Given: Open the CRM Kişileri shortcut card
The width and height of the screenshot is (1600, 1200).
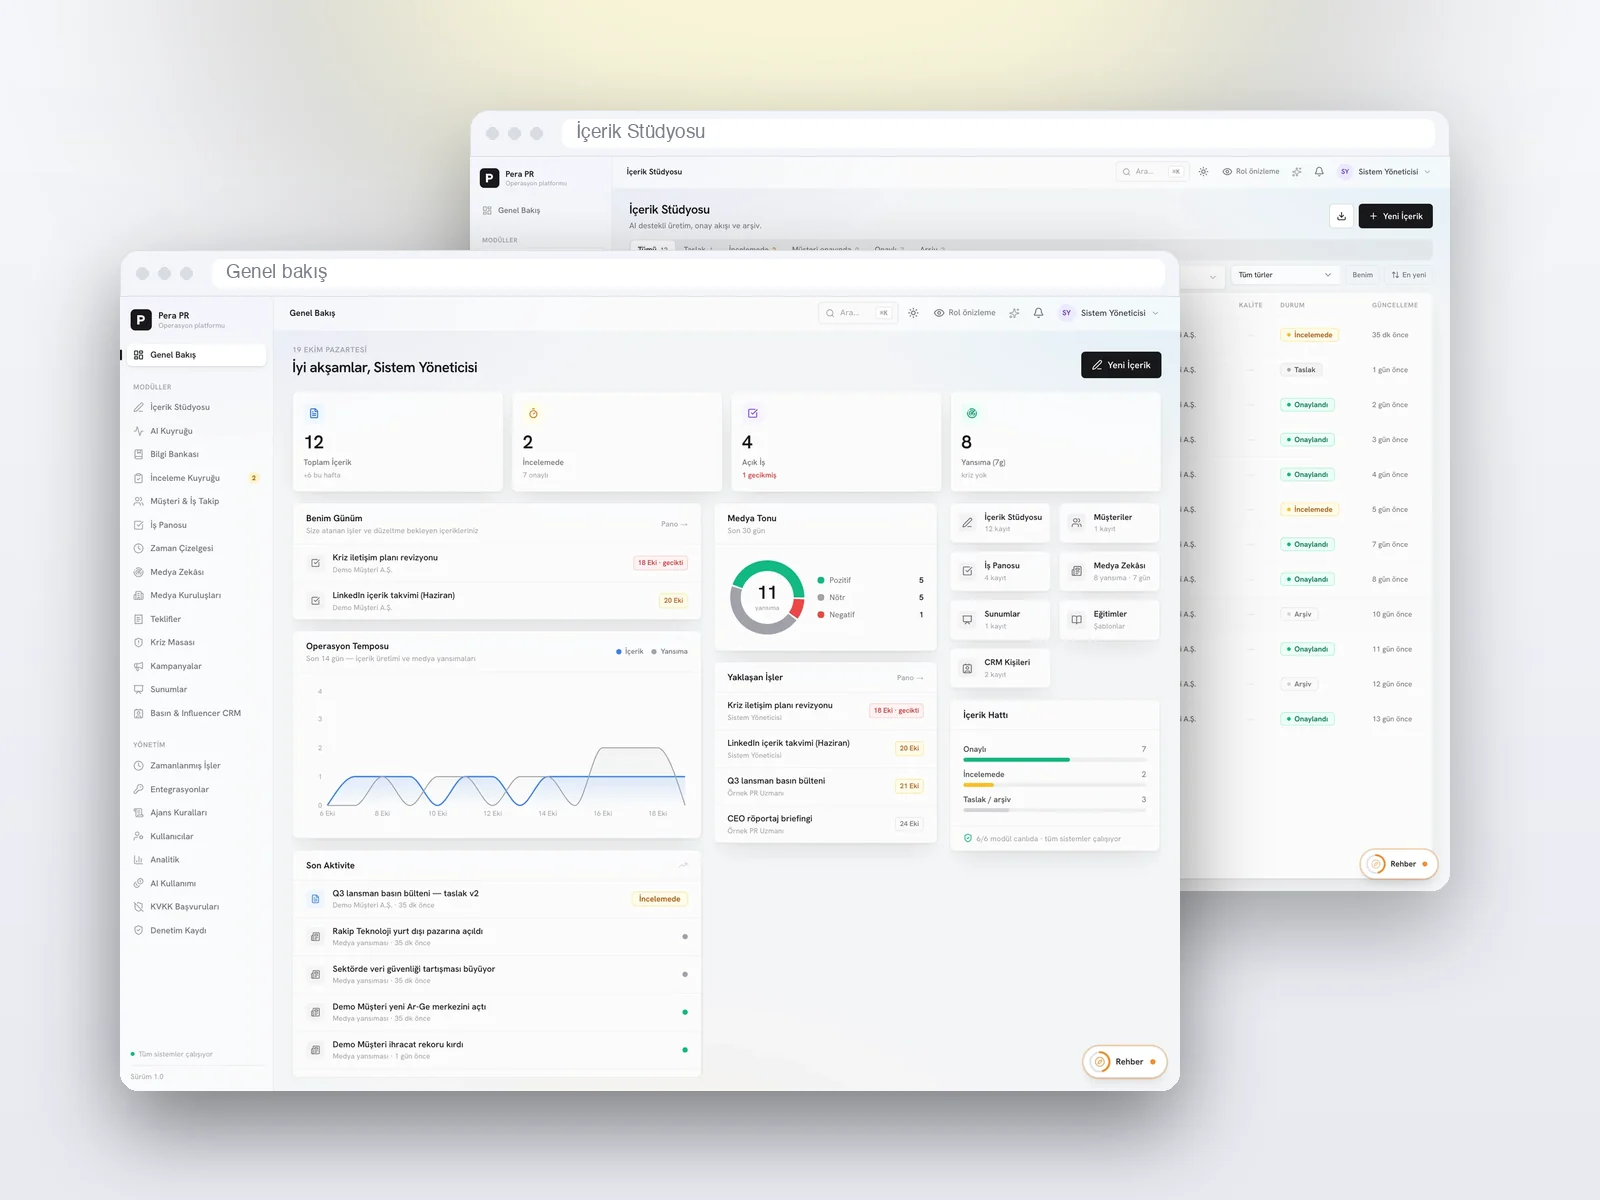Looking at the screenshot, I should (1000, 668).
